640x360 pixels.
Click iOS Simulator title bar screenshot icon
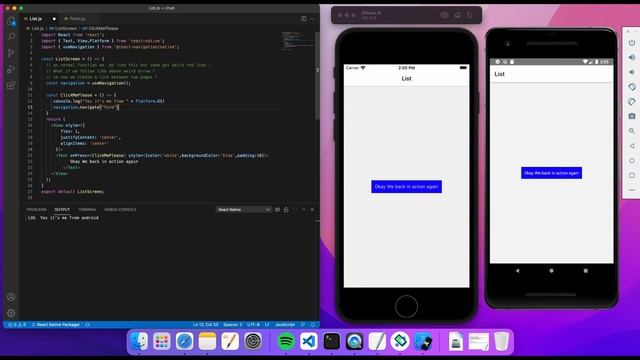coord(444,15)
